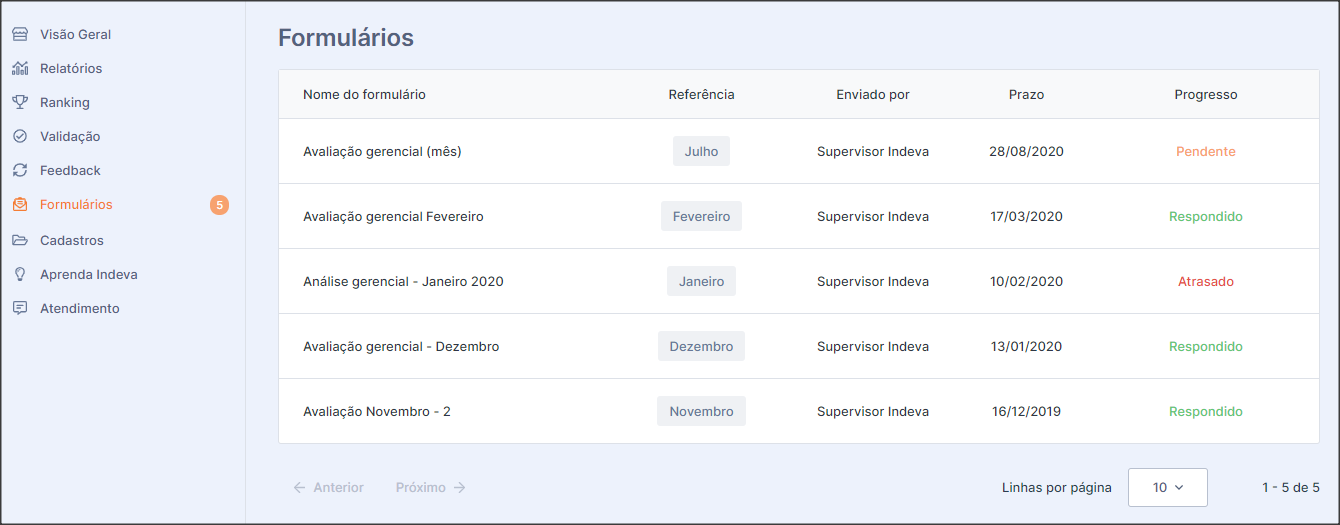
Task: Open the Relatórios menu item
Action: (x=71, y=68)
